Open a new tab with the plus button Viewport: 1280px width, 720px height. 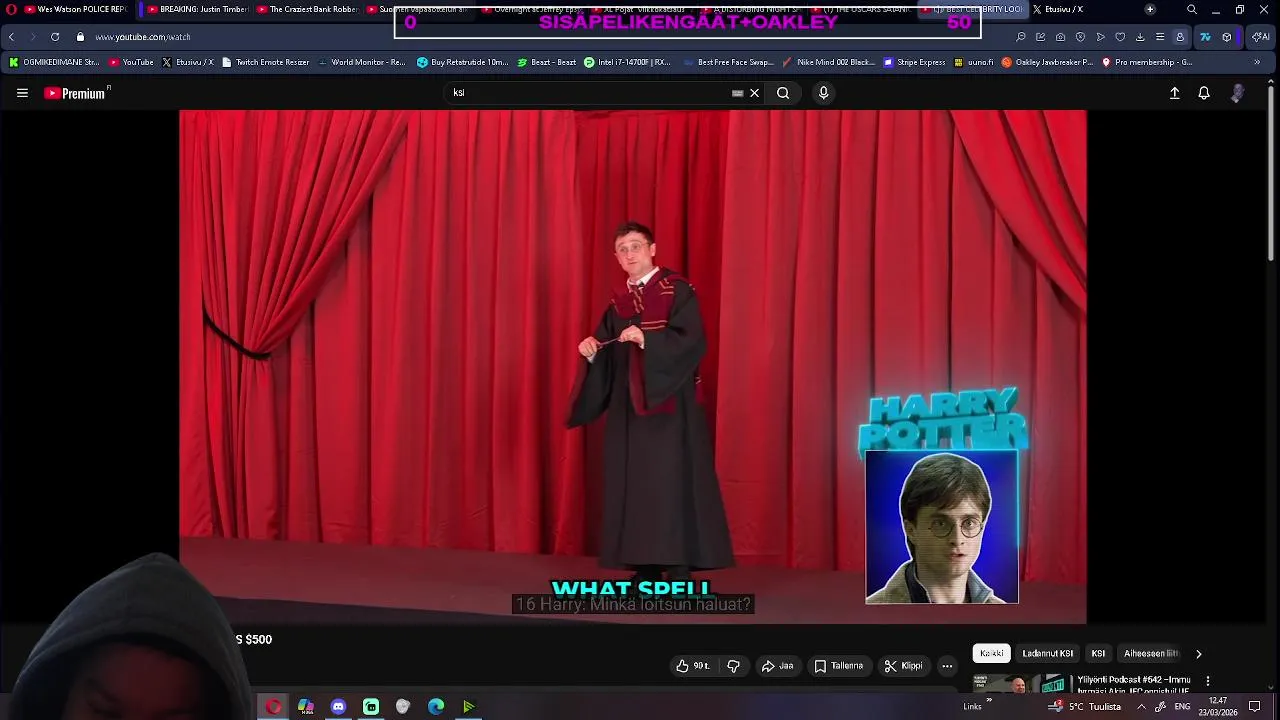click(1150, 9)
